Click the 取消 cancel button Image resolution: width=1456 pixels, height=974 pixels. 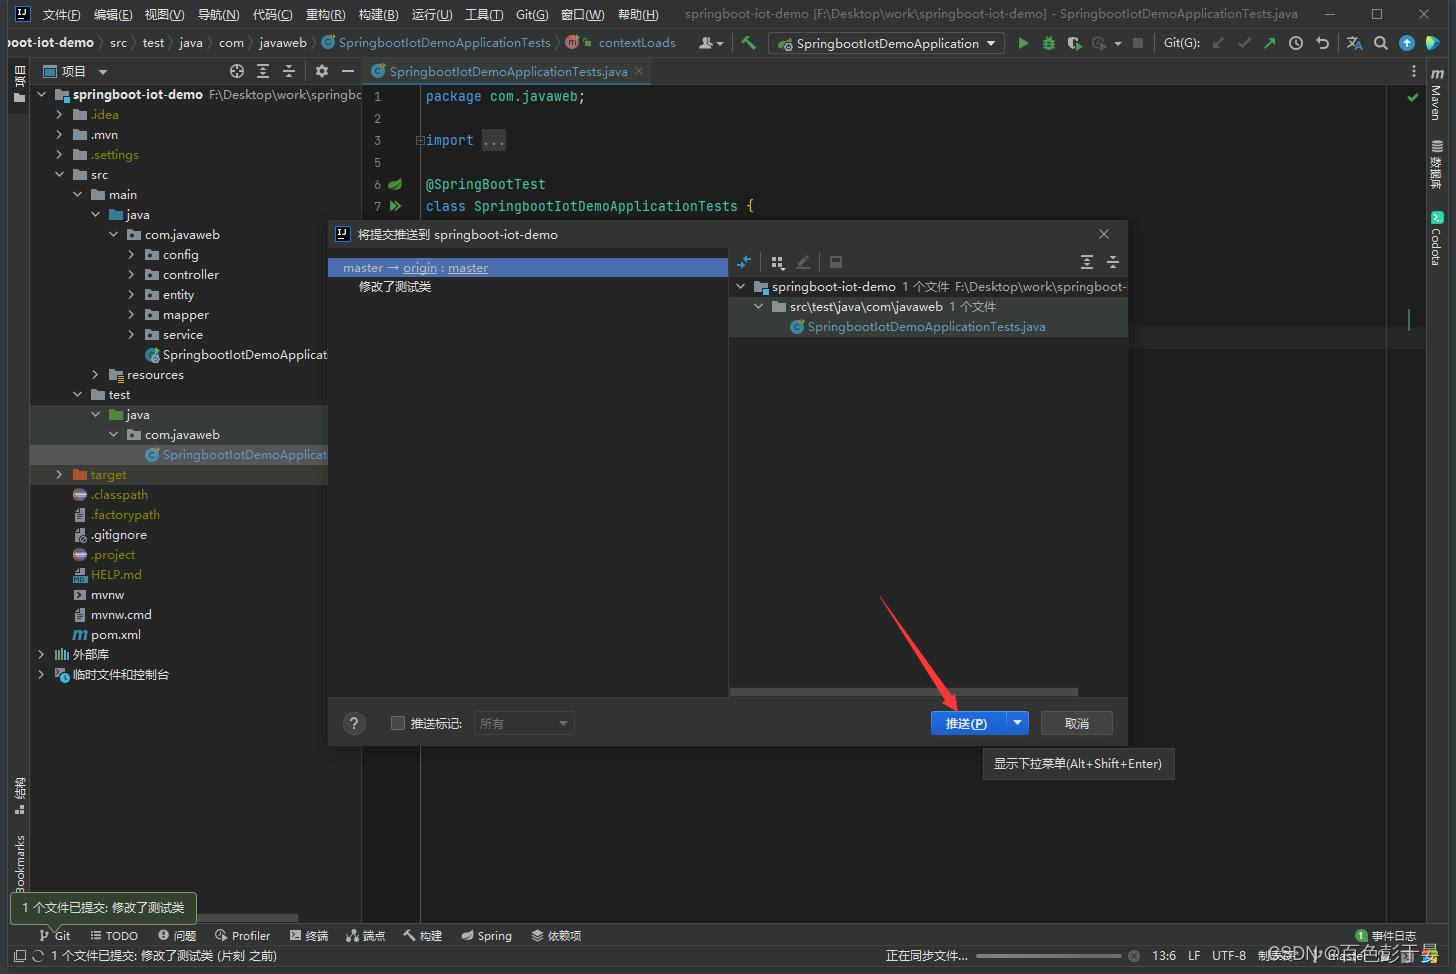(x=1077, y=723)
